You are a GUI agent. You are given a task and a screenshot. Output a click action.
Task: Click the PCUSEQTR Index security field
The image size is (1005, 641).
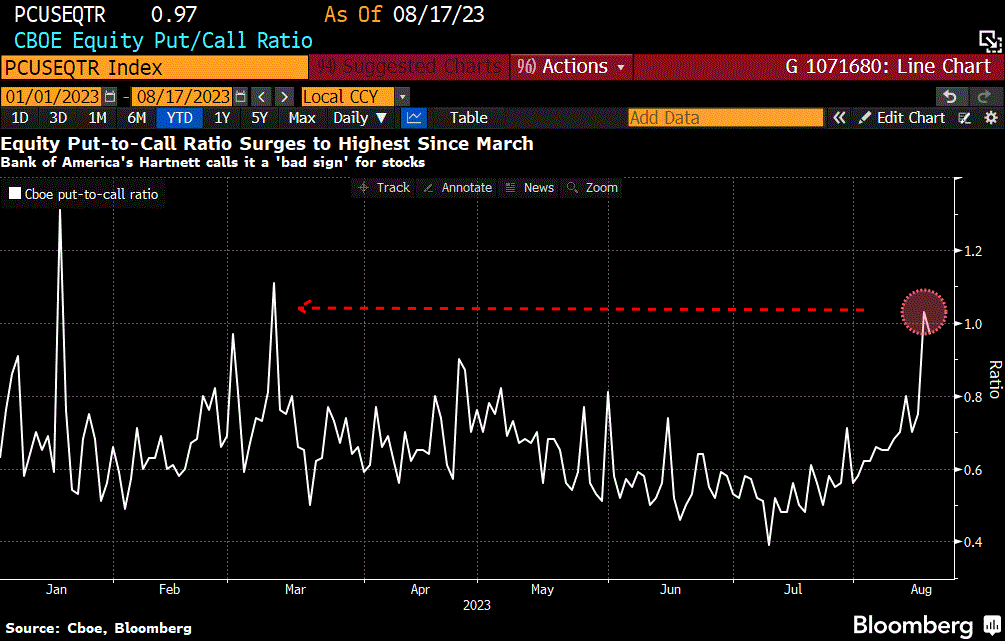point(154,67)
